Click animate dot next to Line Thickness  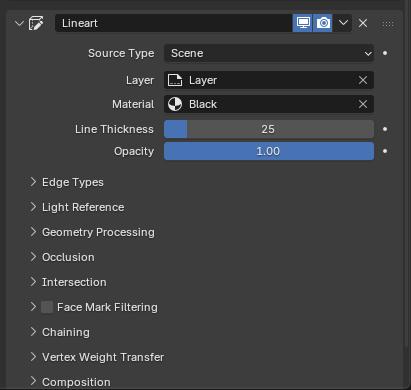tap(385, 129)
